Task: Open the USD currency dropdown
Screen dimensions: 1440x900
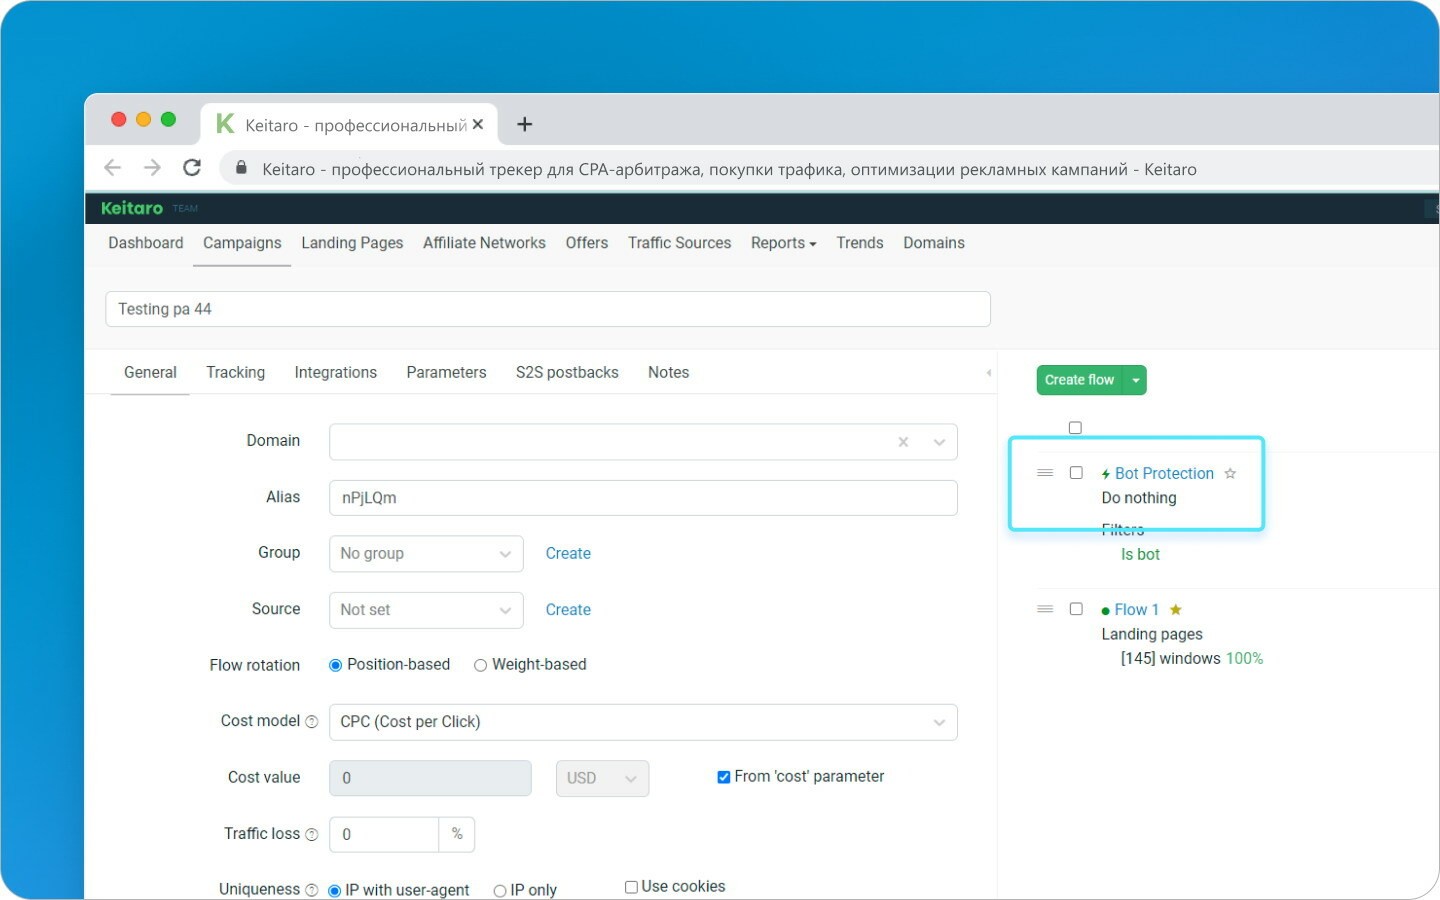Action: click(602, 778)
